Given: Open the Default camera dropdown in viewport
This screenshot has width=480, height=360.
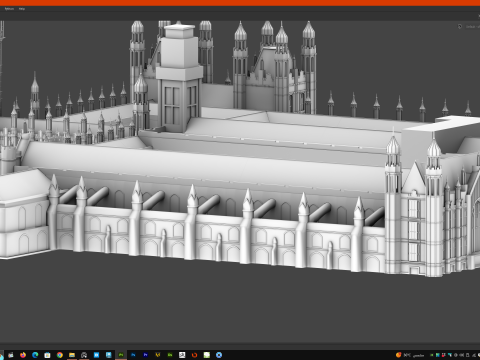Looking at the screenshot, I should 472,26.
